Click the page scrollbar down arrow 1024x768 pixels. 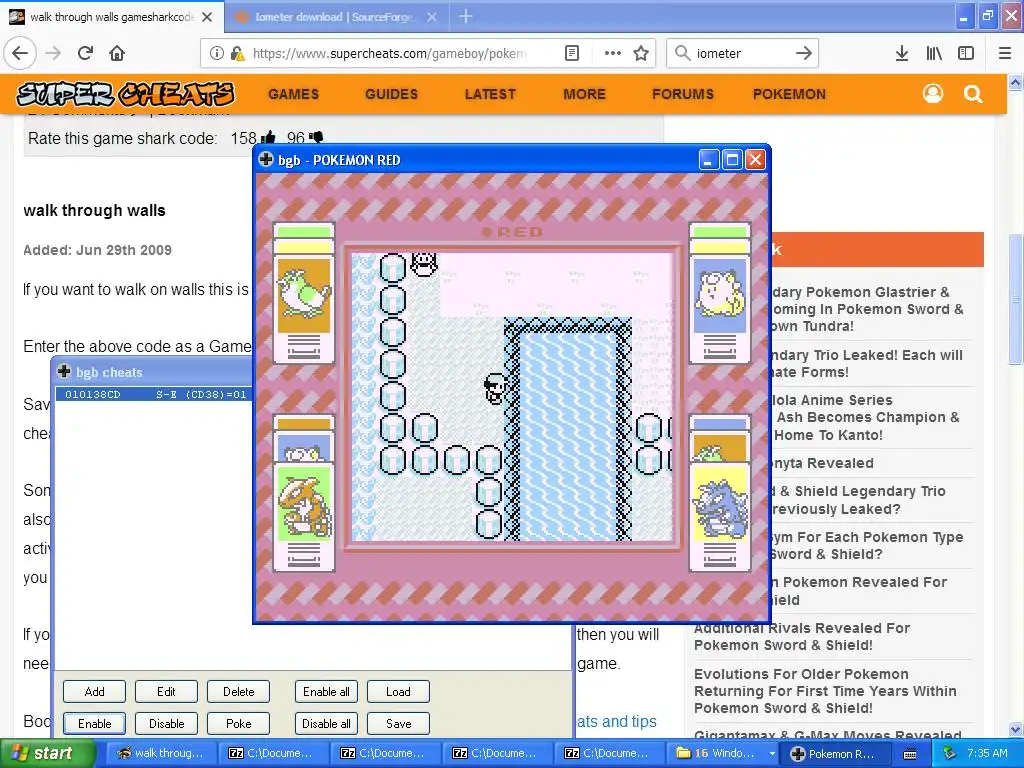pos(1016,730)
